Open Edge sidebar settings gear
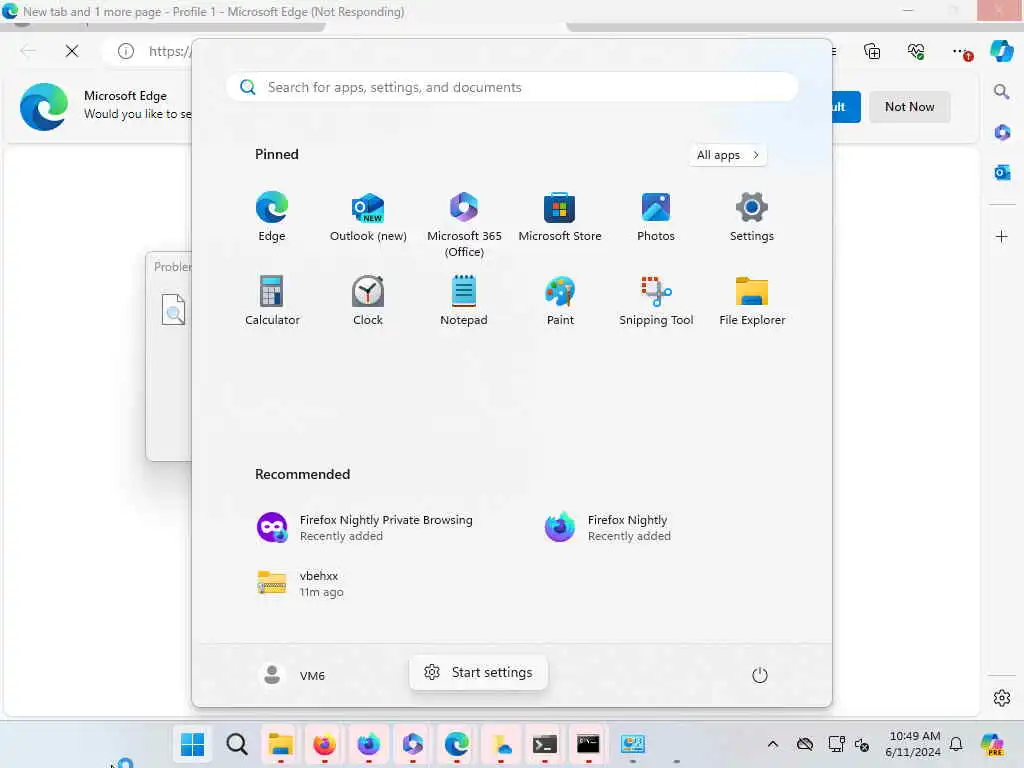 click(1002, 698)
